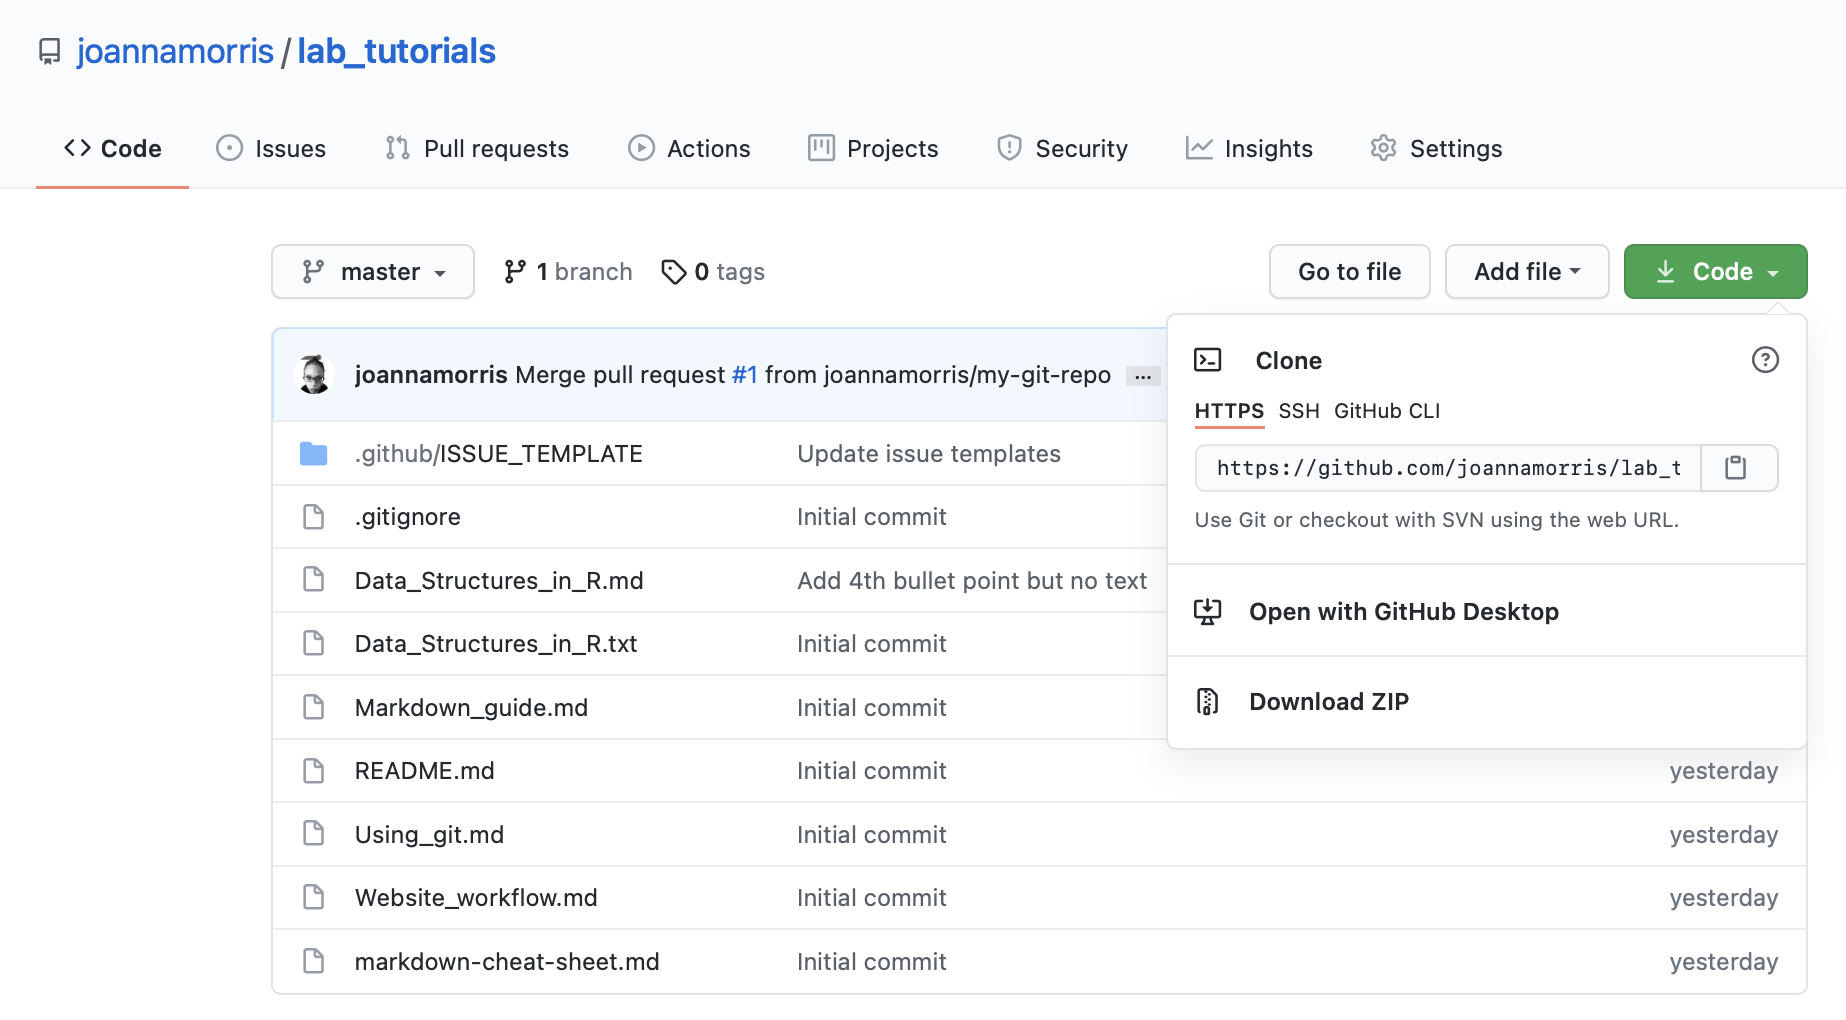The width and height of the screenshot is (1846, 1020).
Task: Click file icon beside markdown-cheat-sheet.md
Action: pos(314,961)
